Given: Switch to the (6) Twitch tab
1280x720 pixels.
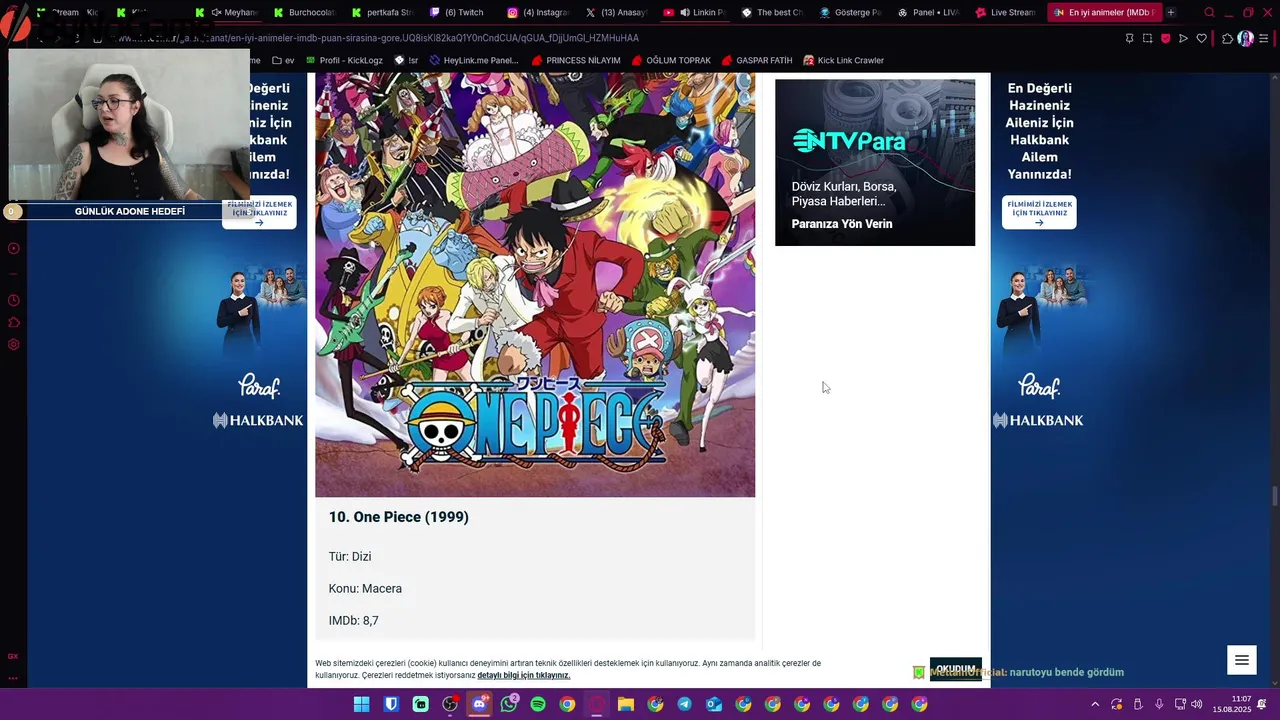Looking at the screenshot, I should (461, 12).
